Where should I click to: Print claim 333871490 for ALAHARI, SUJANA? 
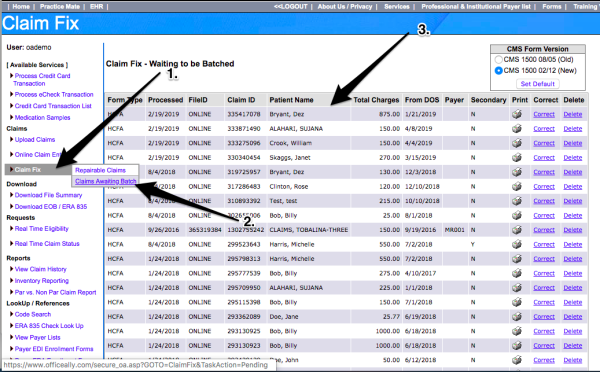(x=517, y=129)
